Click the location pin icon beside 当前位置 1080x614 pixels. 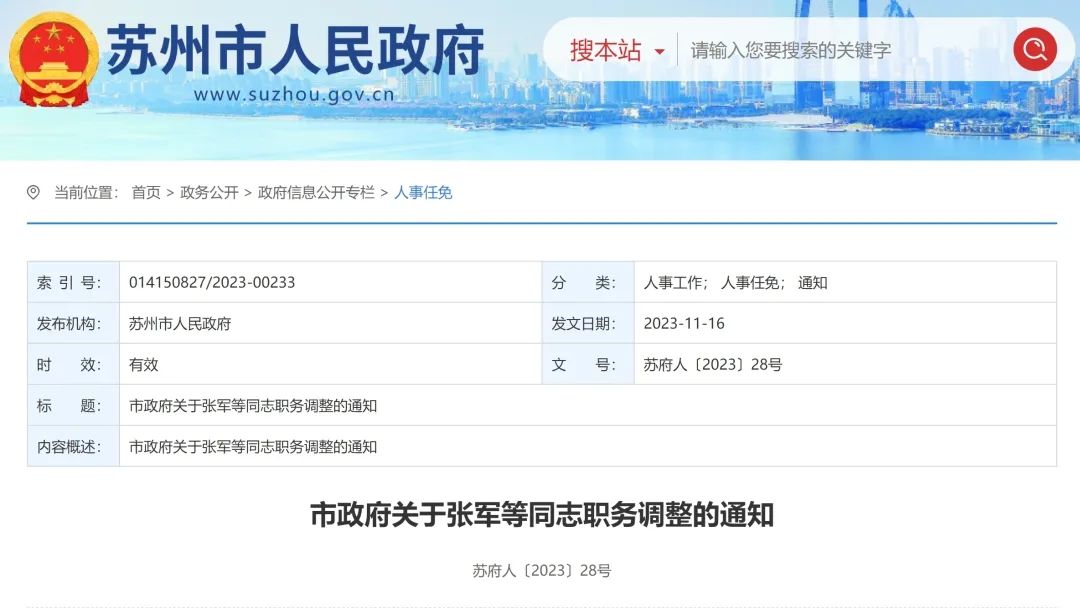34,192
